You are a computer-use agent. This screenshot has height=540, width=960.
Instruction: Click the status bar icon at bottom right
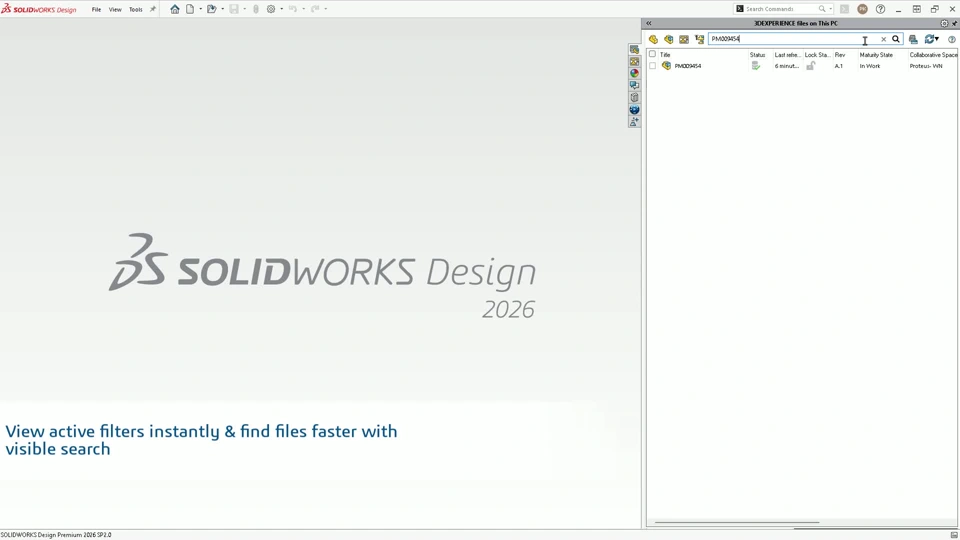(x=954, y=535)
